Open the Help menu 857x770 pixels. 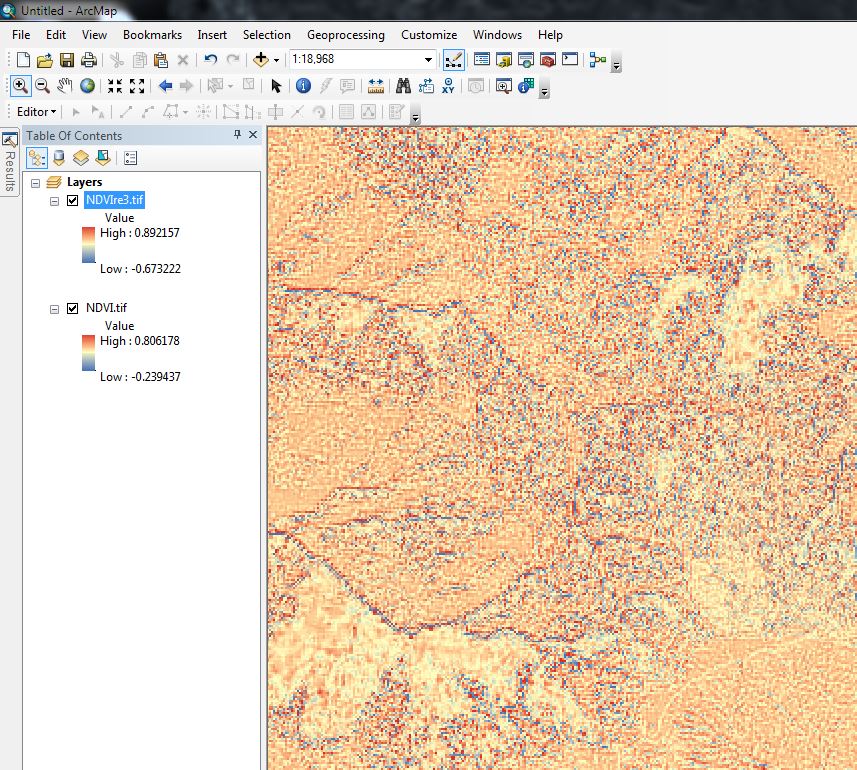coord(550,35)
